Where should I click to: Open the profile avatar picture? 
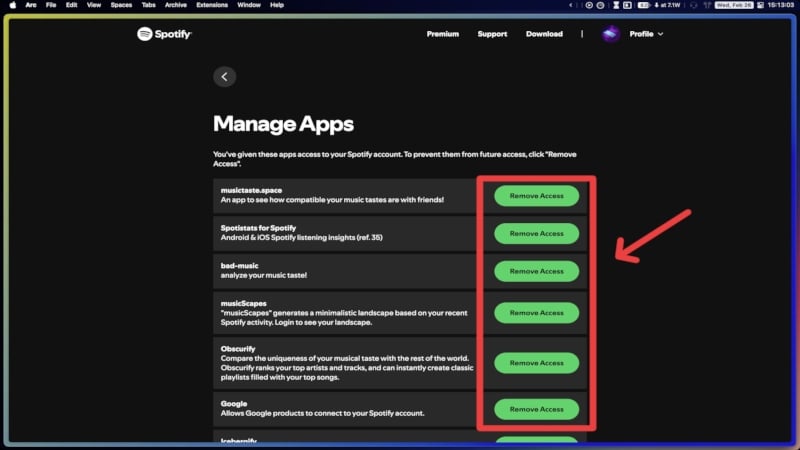click(x=610, y=34)
